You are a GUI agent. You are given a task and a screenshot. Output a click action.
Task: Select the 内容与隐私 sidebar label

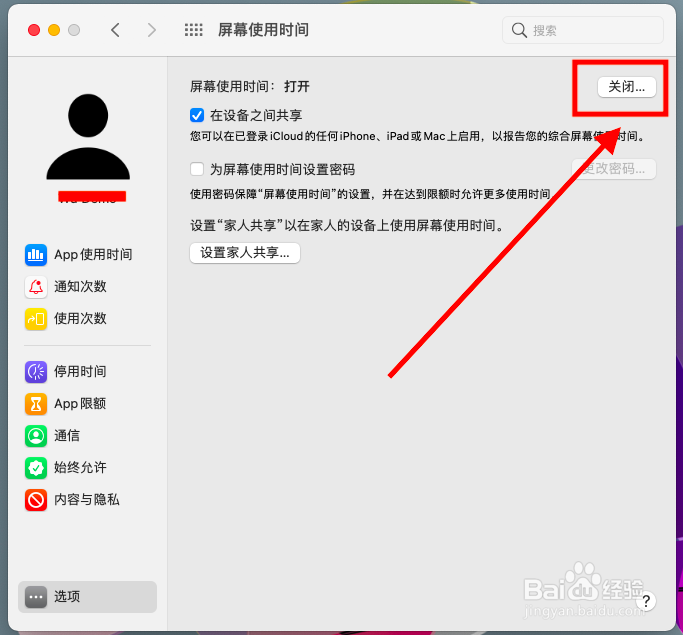(87, 500)
